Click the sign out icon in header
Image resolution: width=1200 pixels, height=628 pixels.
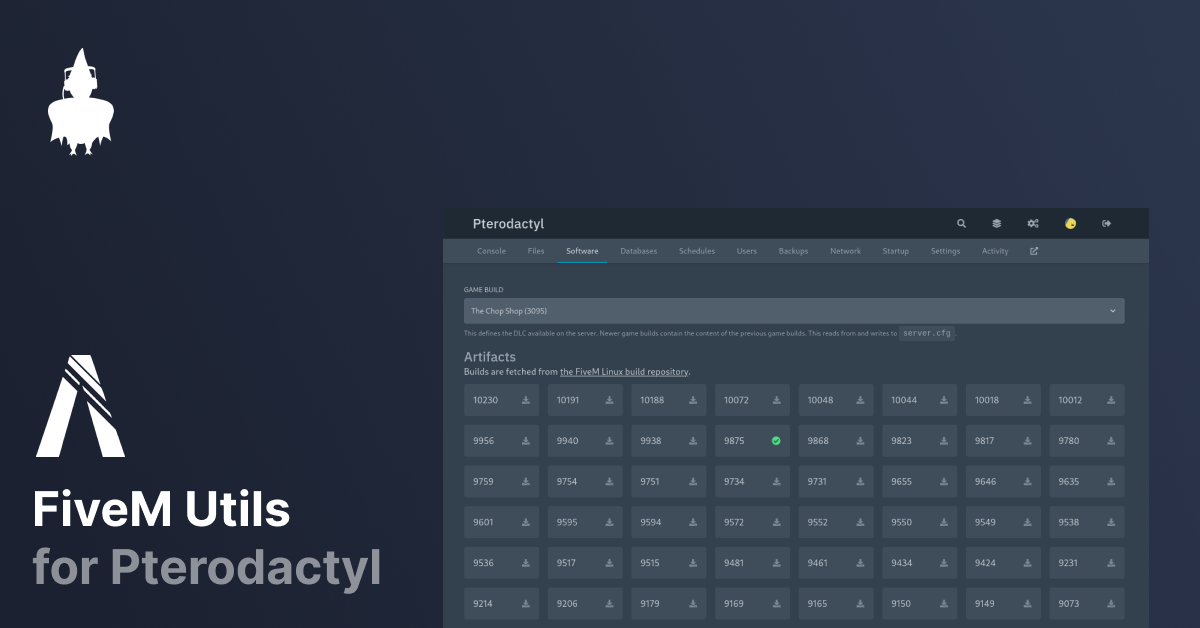click(1106, 224)
